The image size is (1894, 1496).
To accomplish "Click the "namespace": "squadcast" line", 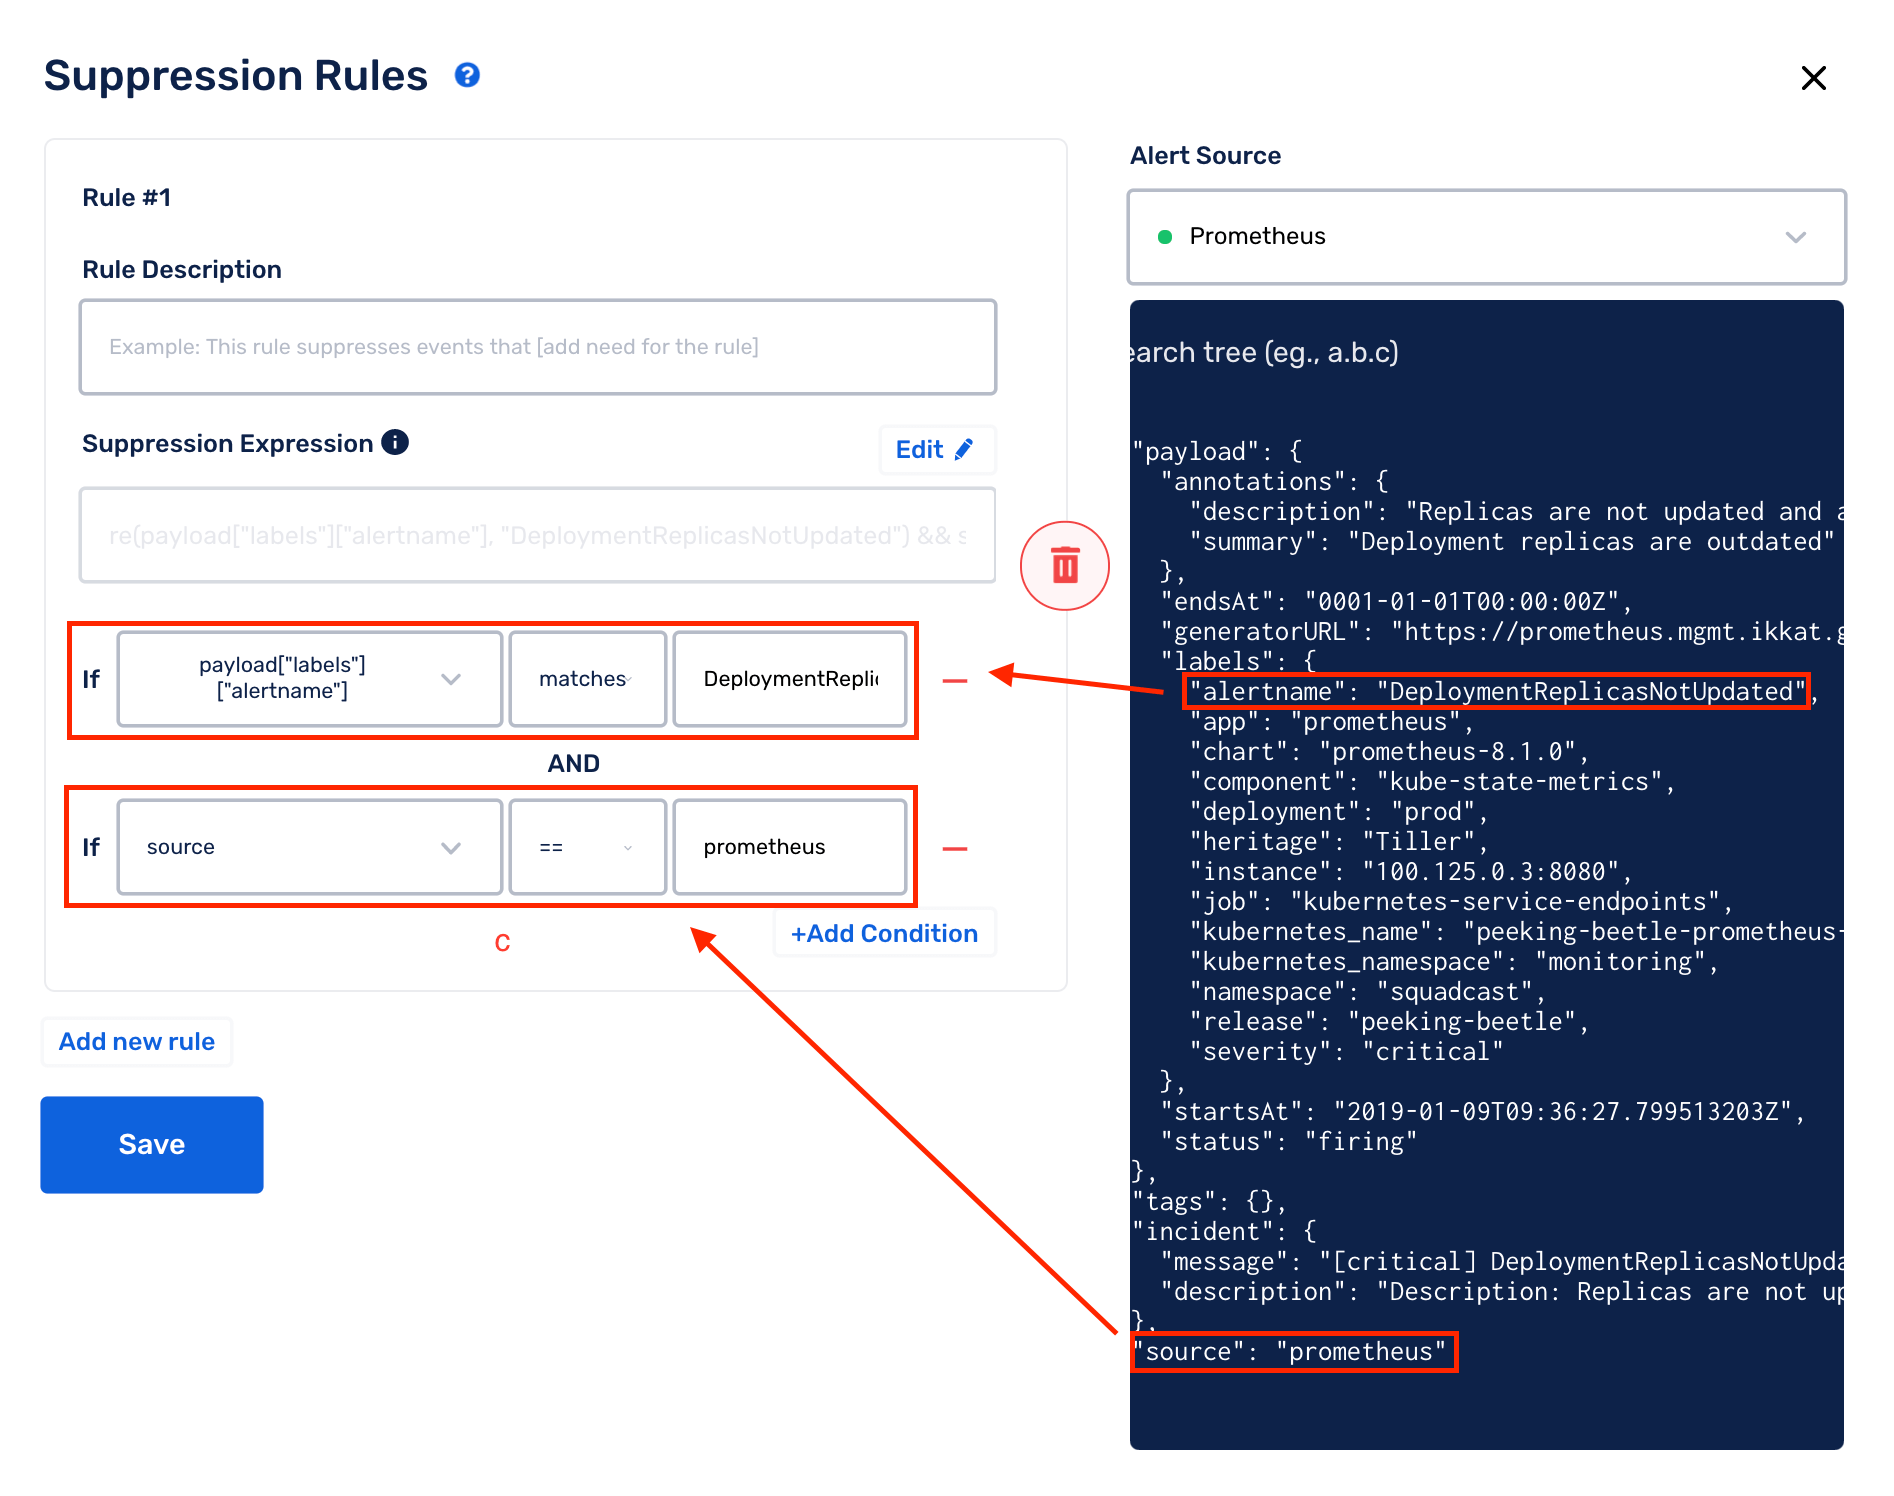I will click(x=1368, y=992).
